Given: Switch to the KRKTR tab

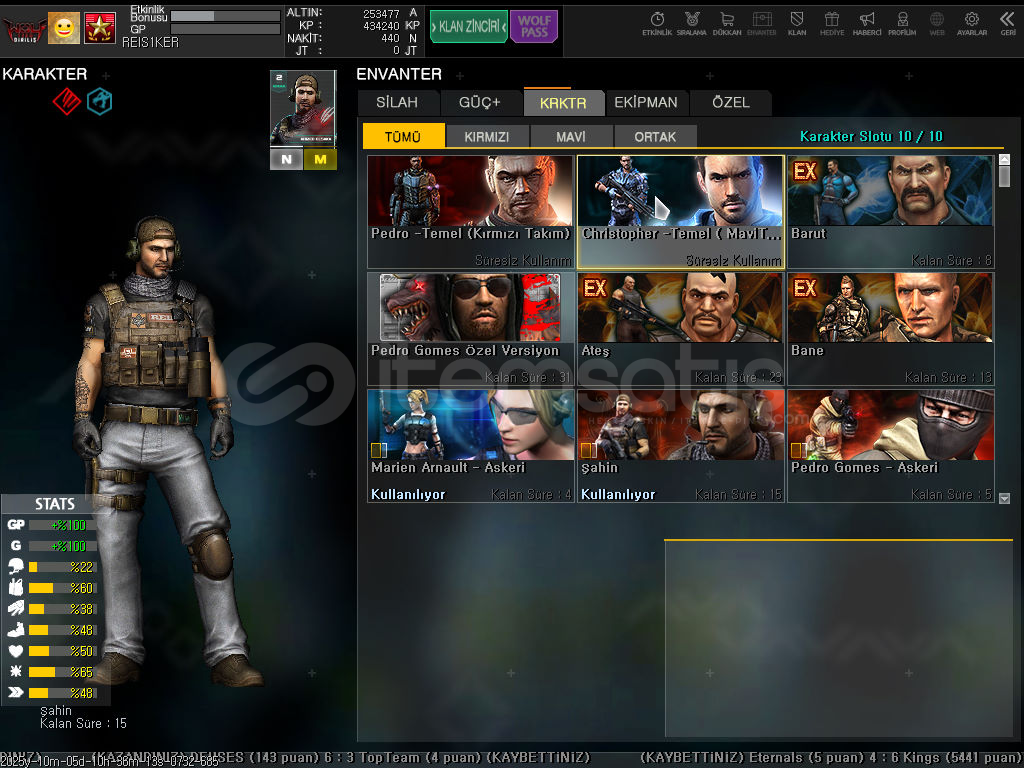Looking at the screenshot, I should (563, 103).
